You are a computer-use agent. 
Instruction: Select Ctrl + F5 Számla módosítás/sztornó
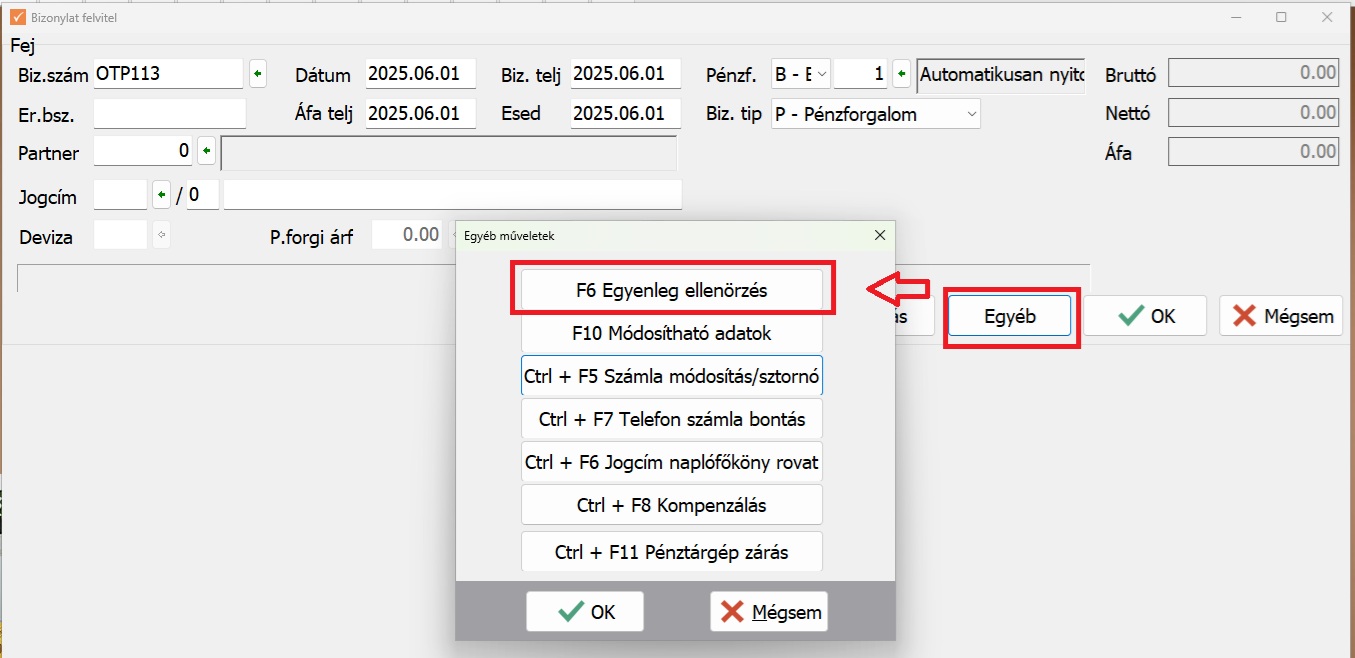(671, 377)
